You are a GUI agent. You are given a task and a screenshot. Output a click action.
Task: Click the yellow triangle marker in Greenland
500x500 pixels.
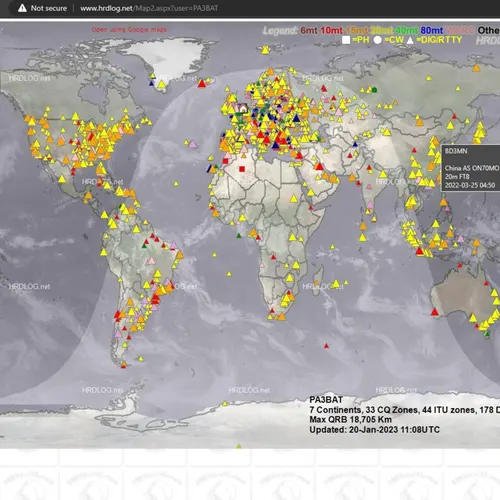(x=162, y=84)
